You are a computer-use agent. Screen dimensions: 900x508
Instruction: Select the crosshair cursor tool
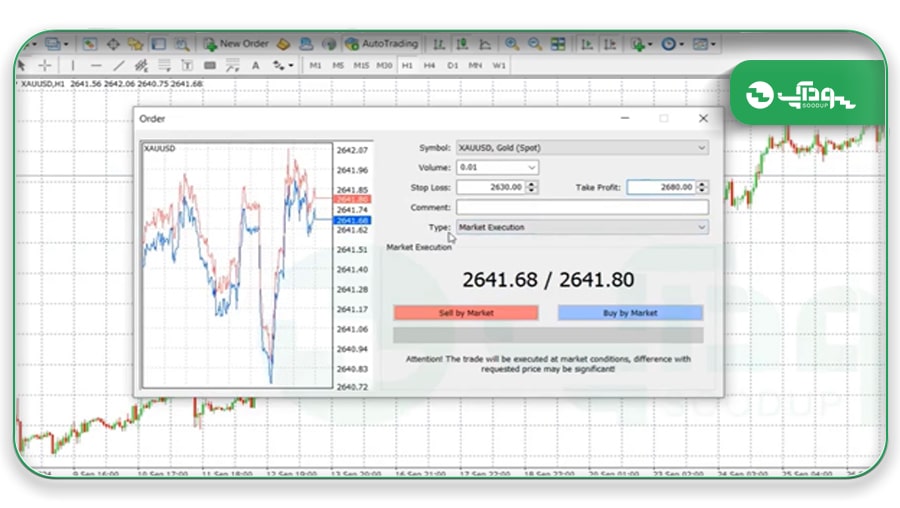coord(45,65)
